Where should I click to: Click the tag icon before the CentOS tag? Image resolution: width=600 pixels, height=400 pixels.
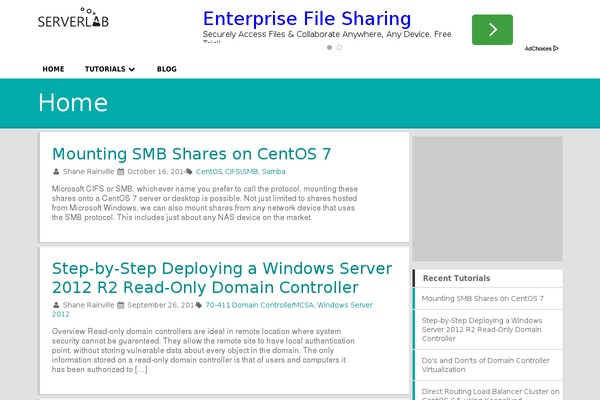coord(189,171)
